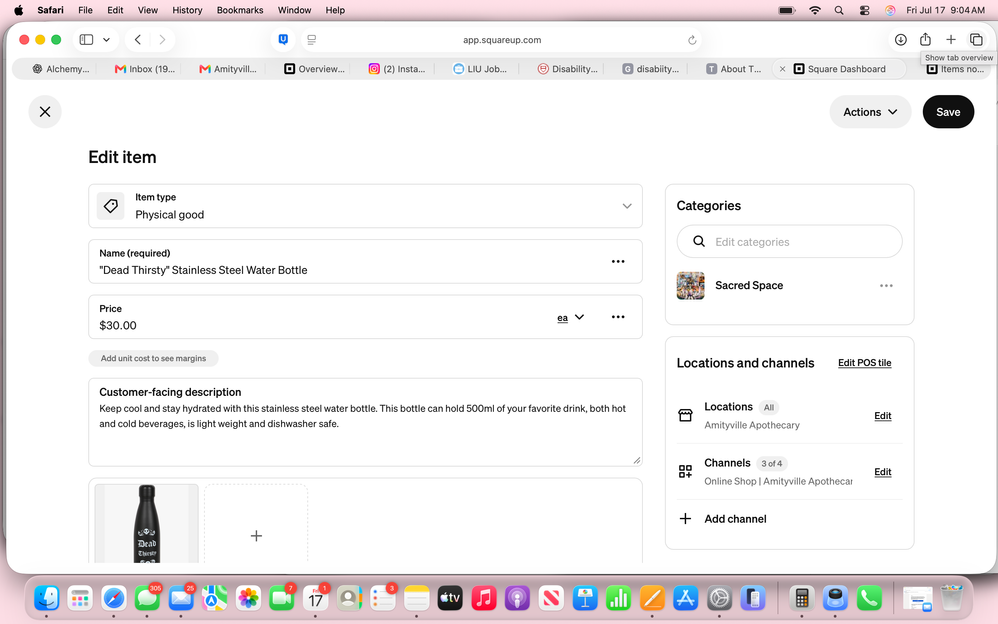Click the Bitwarden shield extension icon
This screenshot has height=624, width=998.
point(283,39)
